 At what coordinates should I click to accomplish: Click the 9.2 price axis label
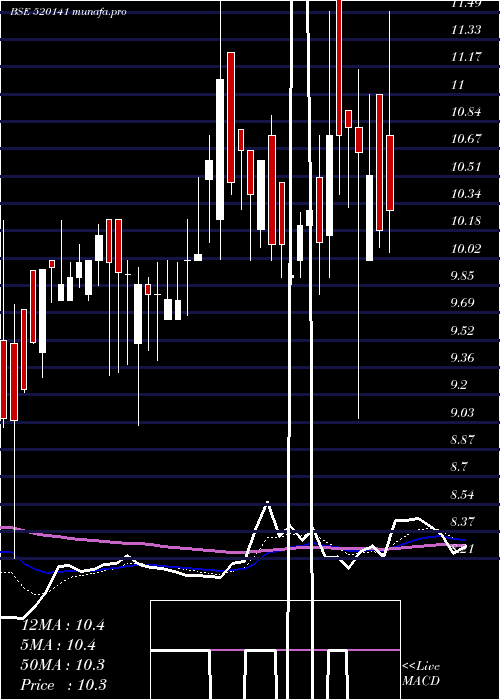point(459,385)
